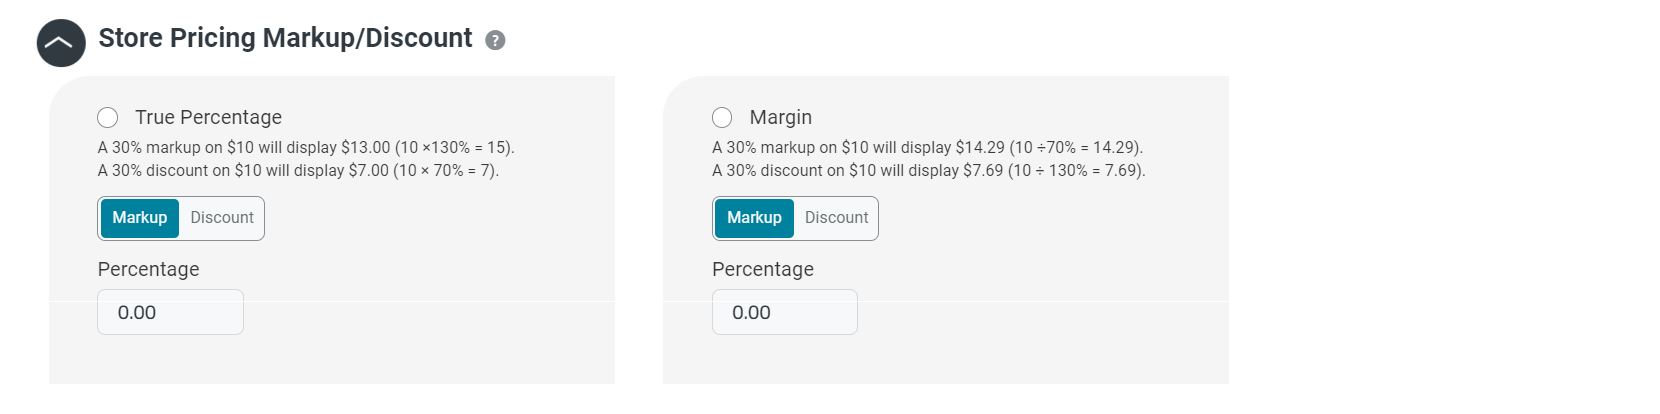Click the Percentage label in Margin card

762,269
